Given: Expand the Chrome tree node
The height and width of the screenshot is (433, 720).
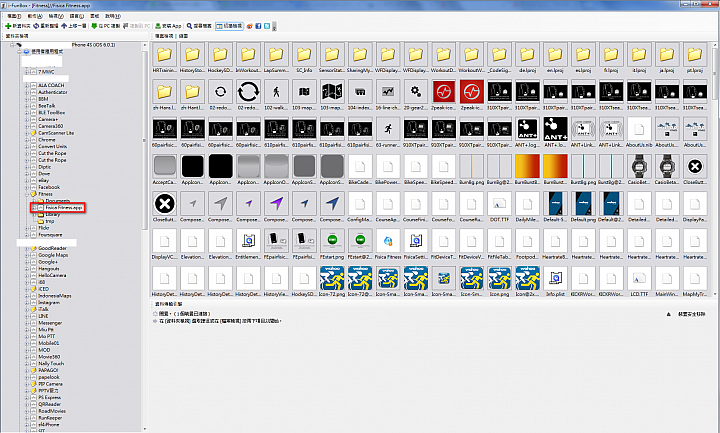Looking at the screenshot, I should (x=27, y=140).
